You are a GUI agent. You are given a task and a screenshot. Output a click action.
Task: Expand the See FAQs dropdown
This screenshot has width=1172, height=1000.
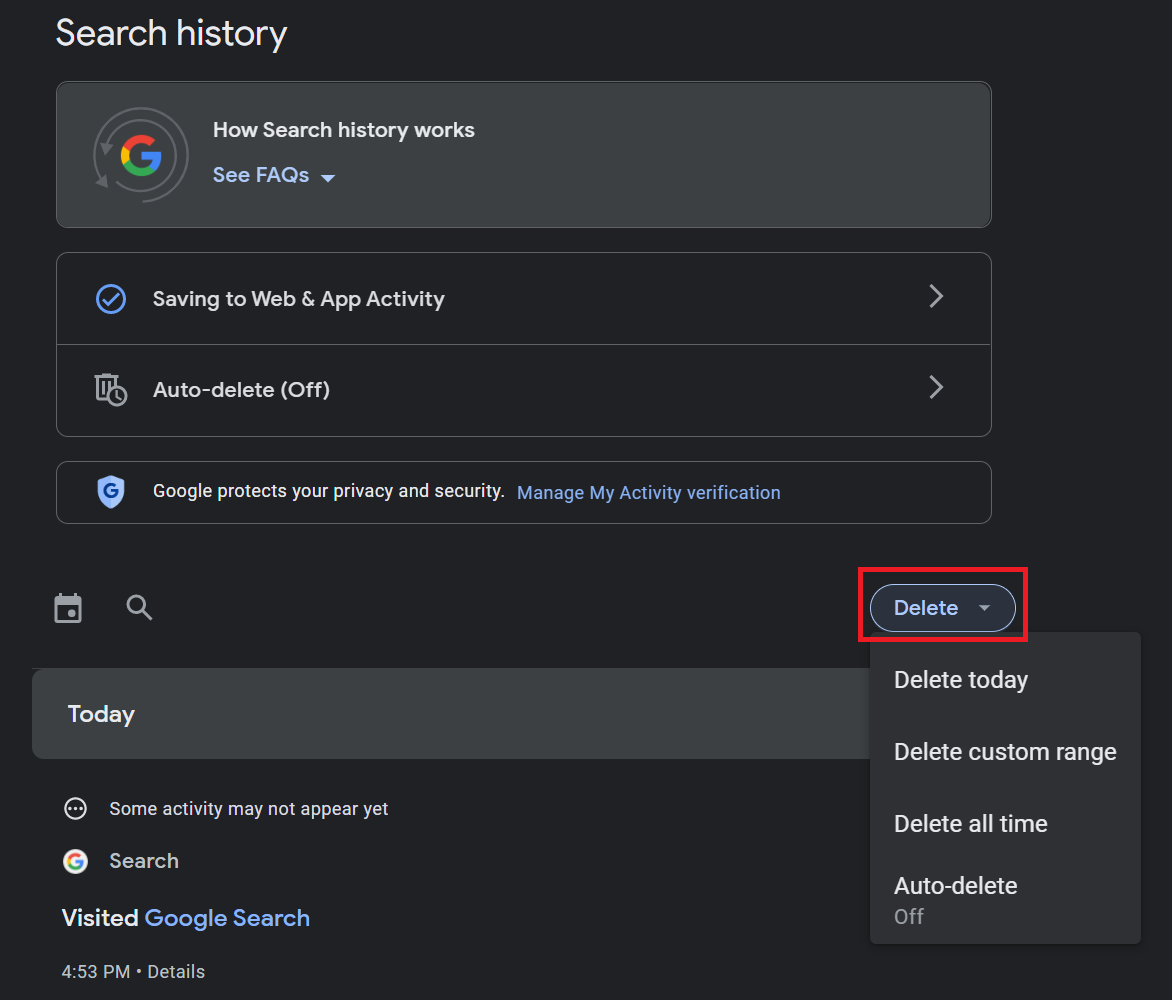tap(274, 176)
